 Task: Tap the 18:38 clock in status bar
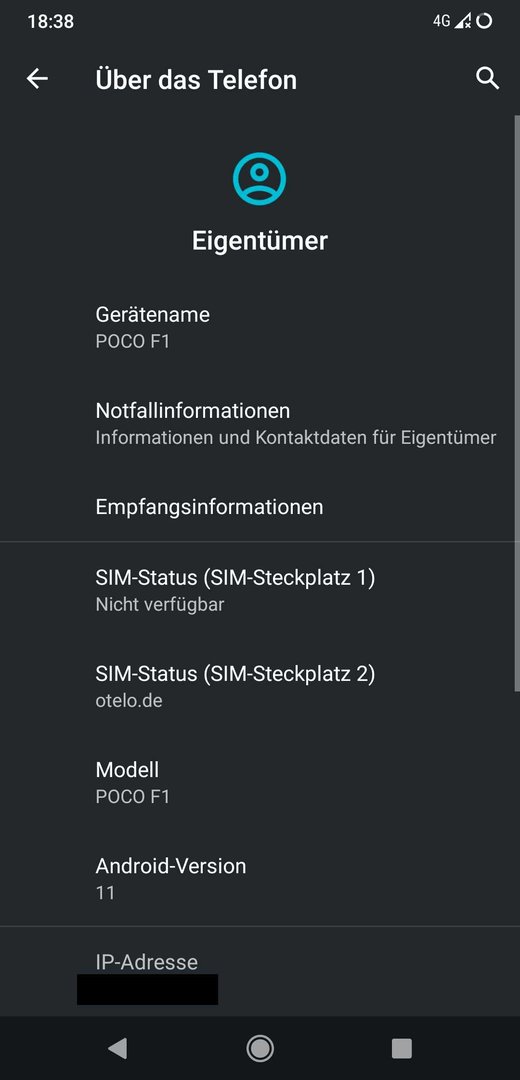(50, 21)
